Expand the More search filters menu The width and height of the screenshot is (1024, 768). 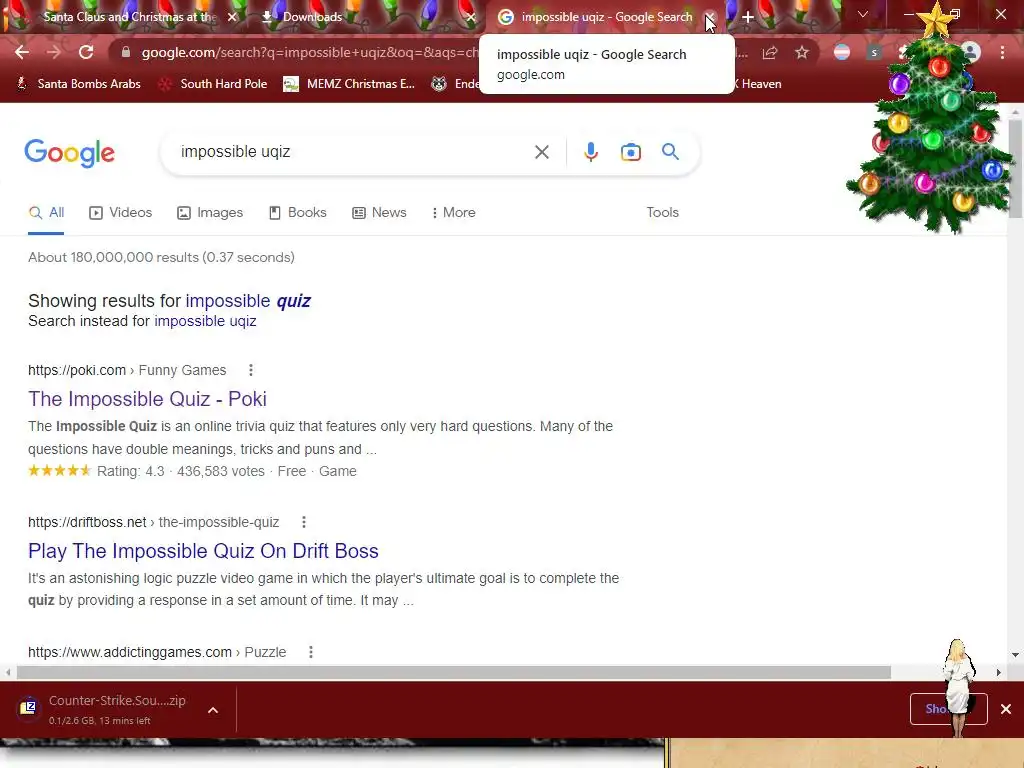point(453,212)
